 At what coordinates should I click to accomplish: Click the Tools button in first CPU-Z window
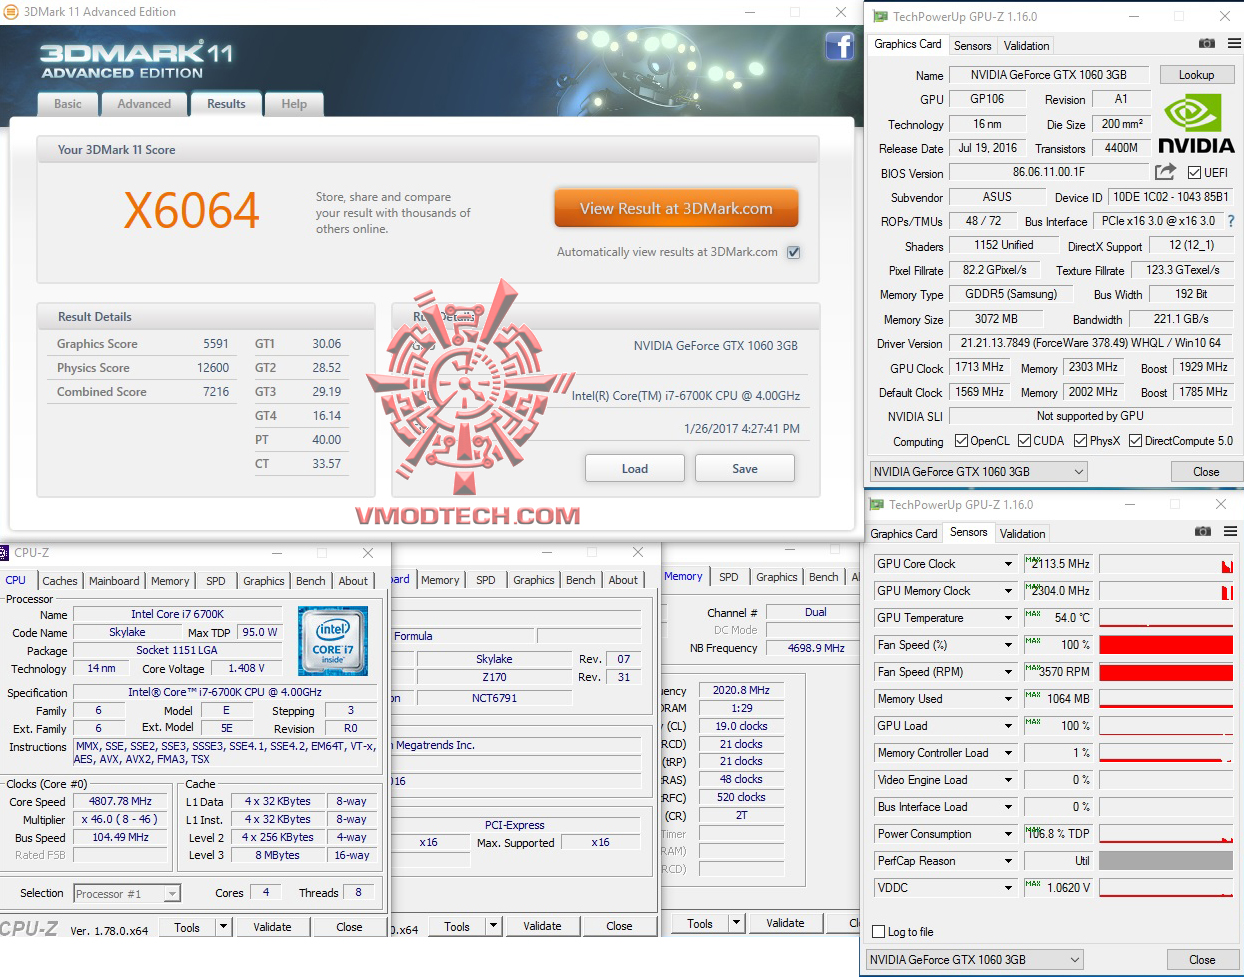187,927
